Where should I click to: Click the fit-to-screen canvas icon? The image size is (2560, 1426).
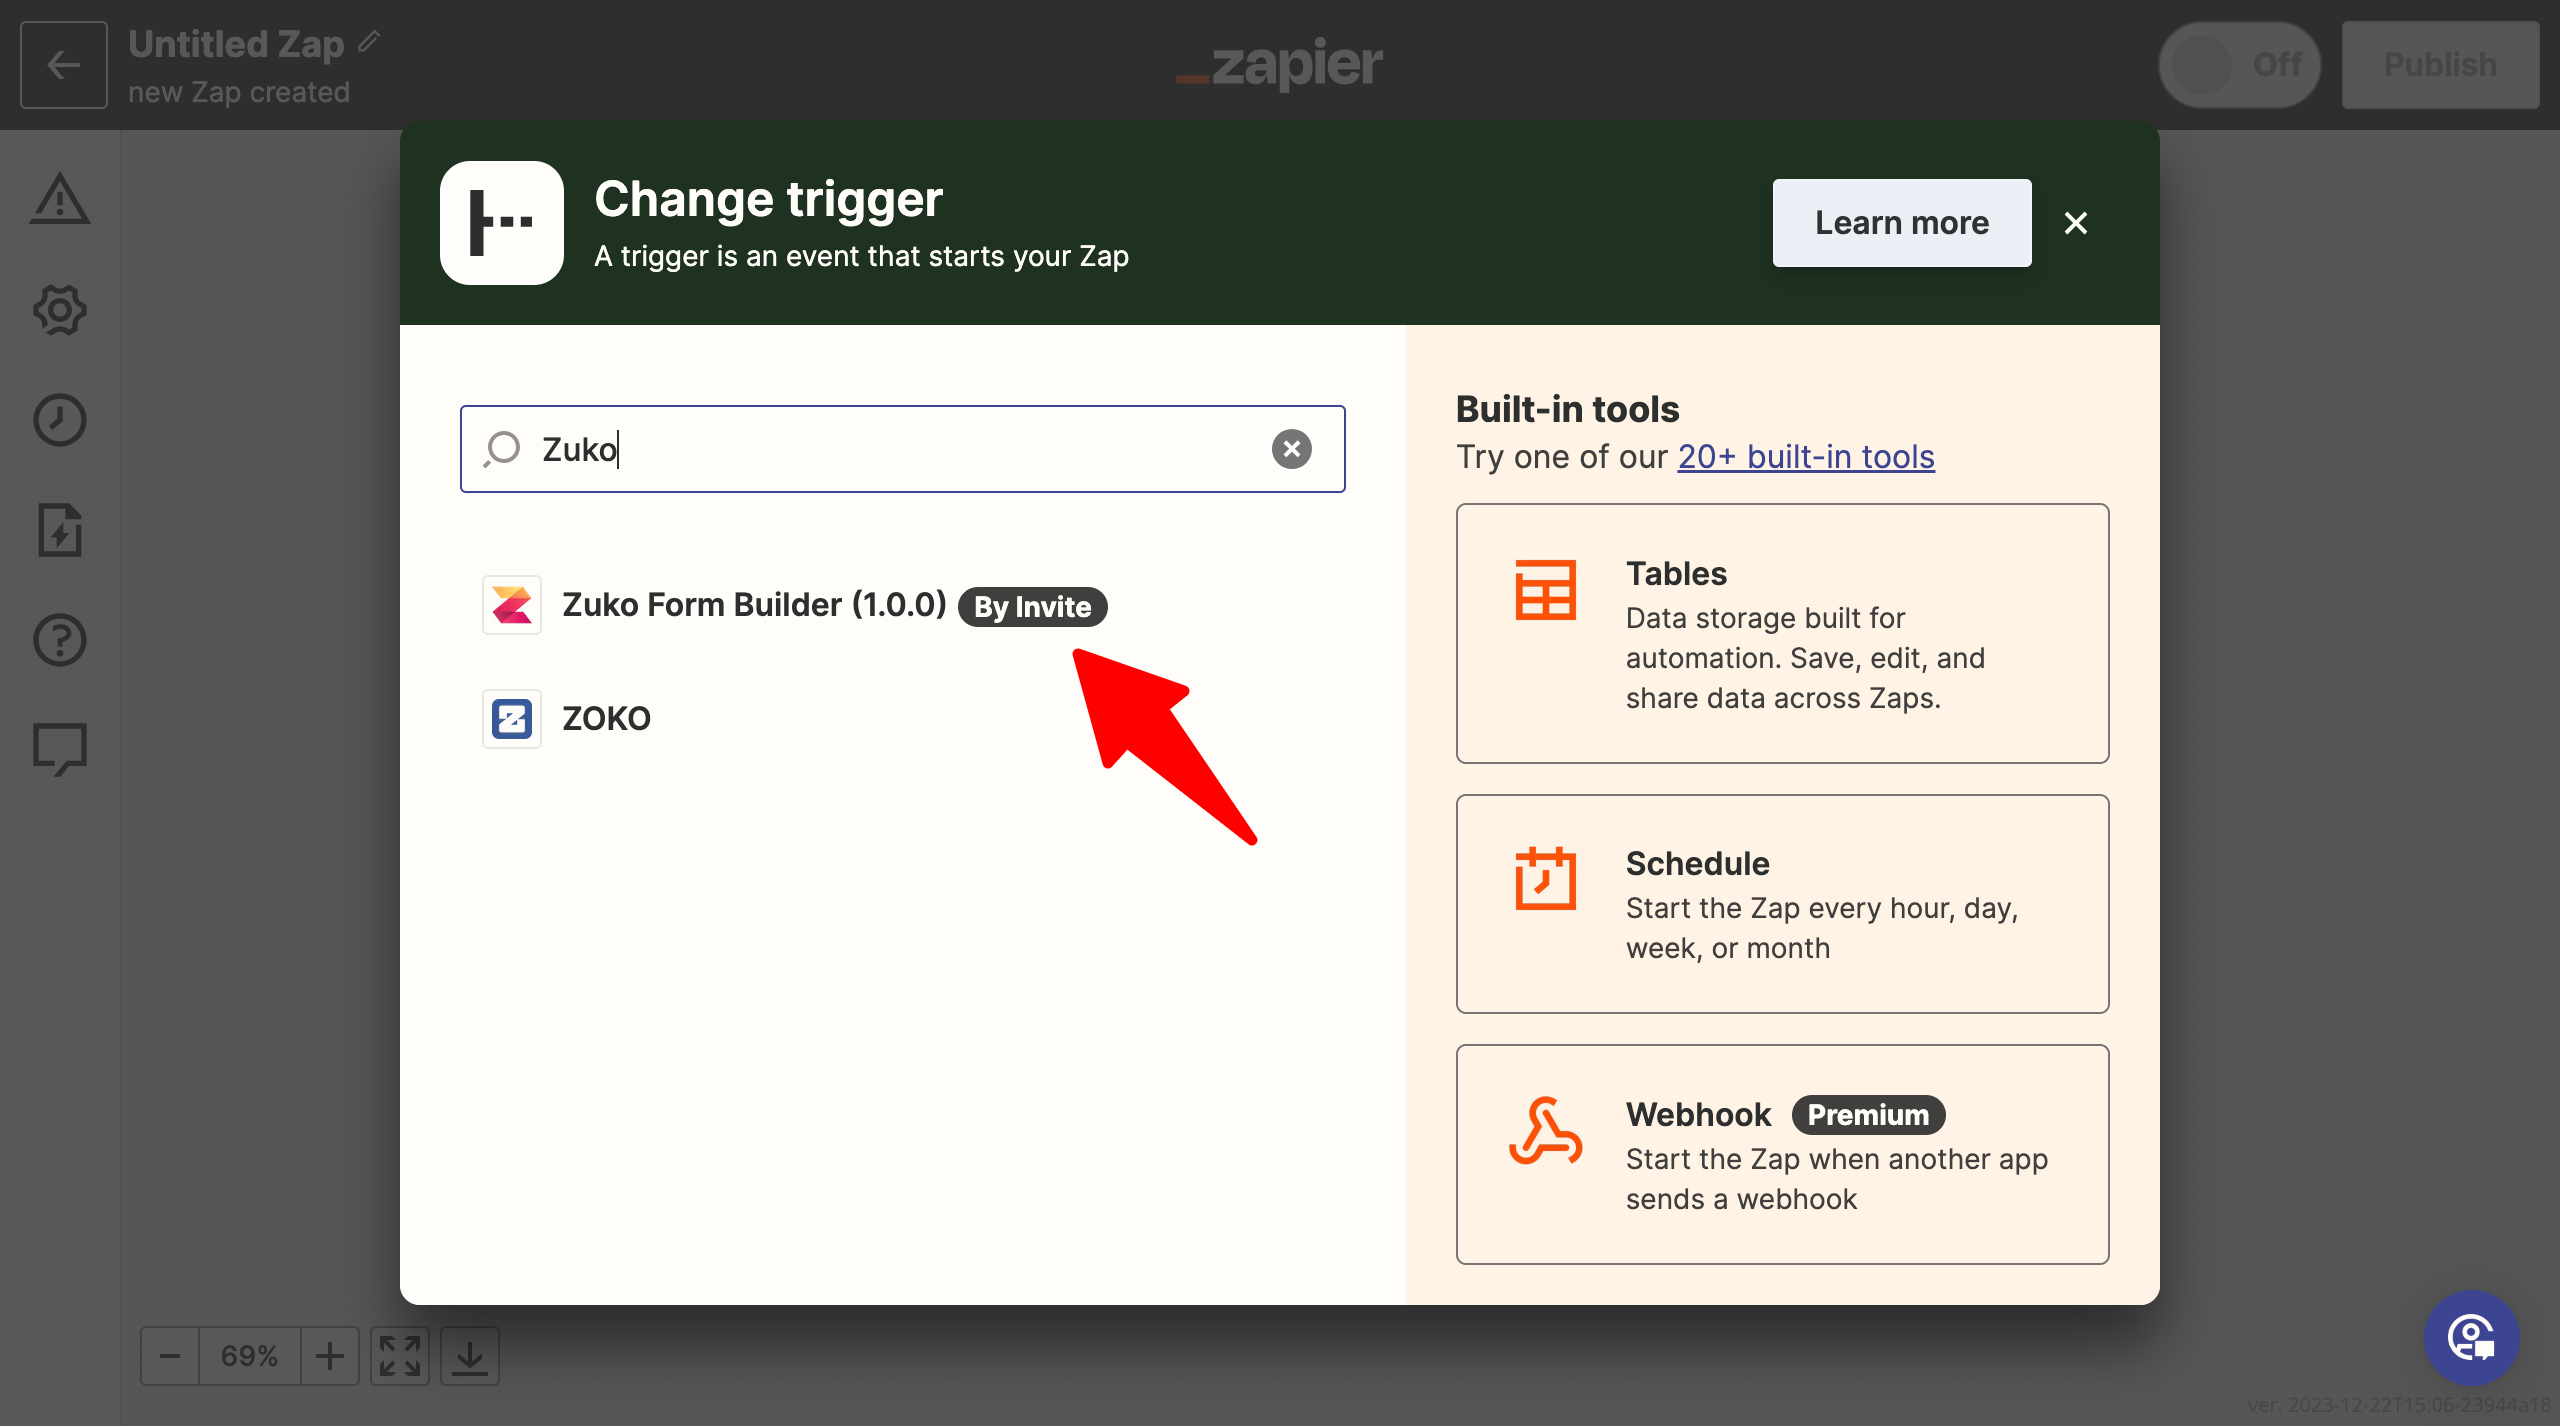tap(399, 1355)
